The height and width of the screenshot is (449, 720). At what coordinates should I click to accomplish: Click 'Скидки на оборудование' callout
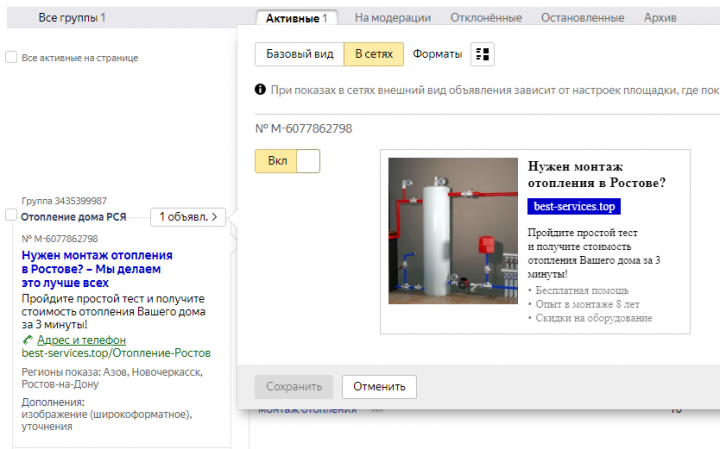click(593, 318)
